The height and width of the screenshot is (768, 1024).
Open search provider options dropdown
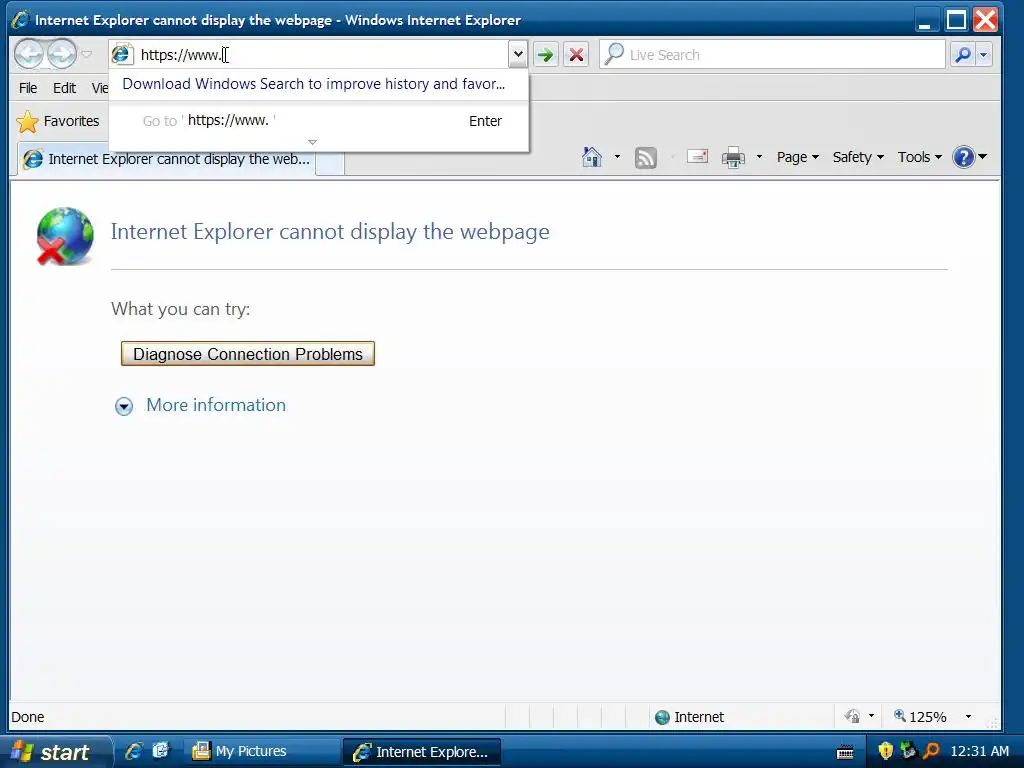click(x=984, y=54)
